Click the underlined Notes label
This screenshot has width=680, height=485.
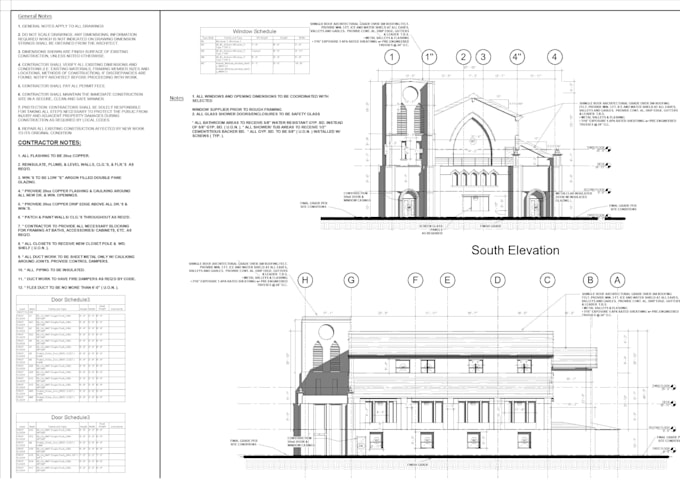click(x=177, y=98)
